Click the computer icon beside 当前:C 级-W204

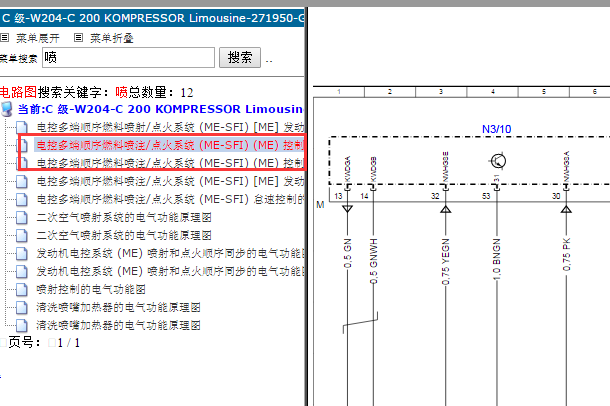(x=7, y=109)
